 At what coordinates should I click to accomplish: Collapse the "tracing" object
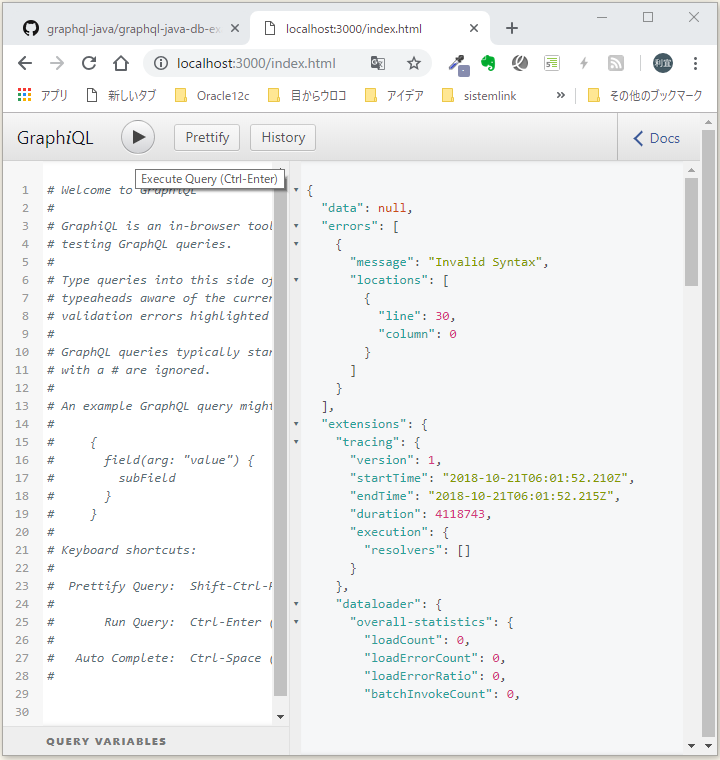pyautogui.click(x=296, y=442)
